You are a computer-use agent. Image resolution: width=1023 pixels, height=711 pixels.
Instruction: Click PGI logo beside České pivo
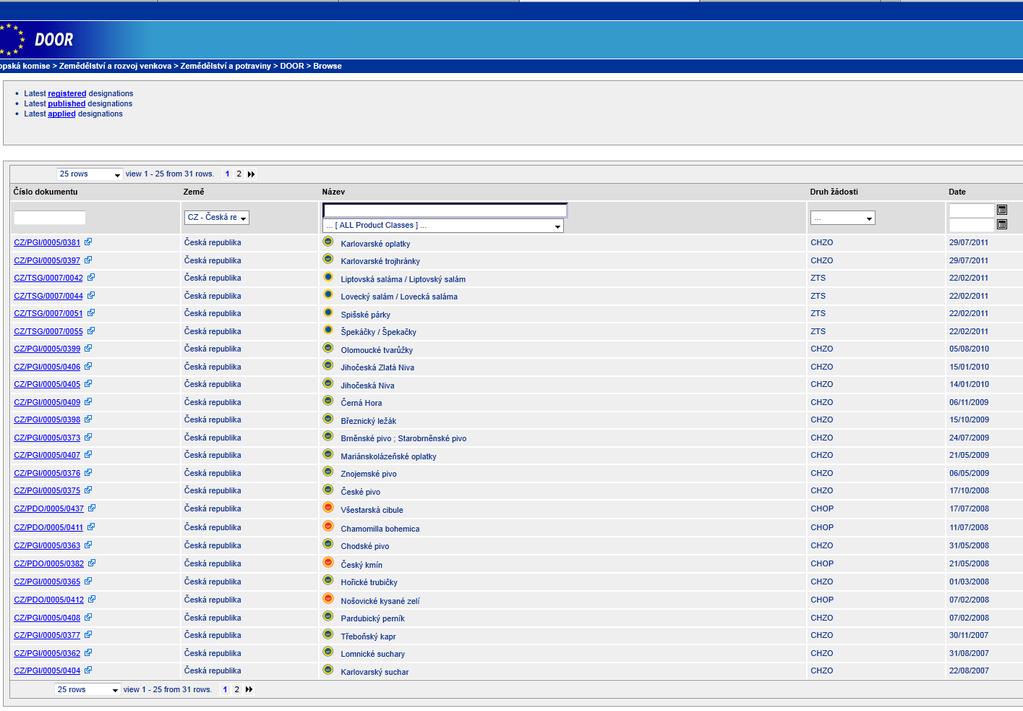coord(328,489)
